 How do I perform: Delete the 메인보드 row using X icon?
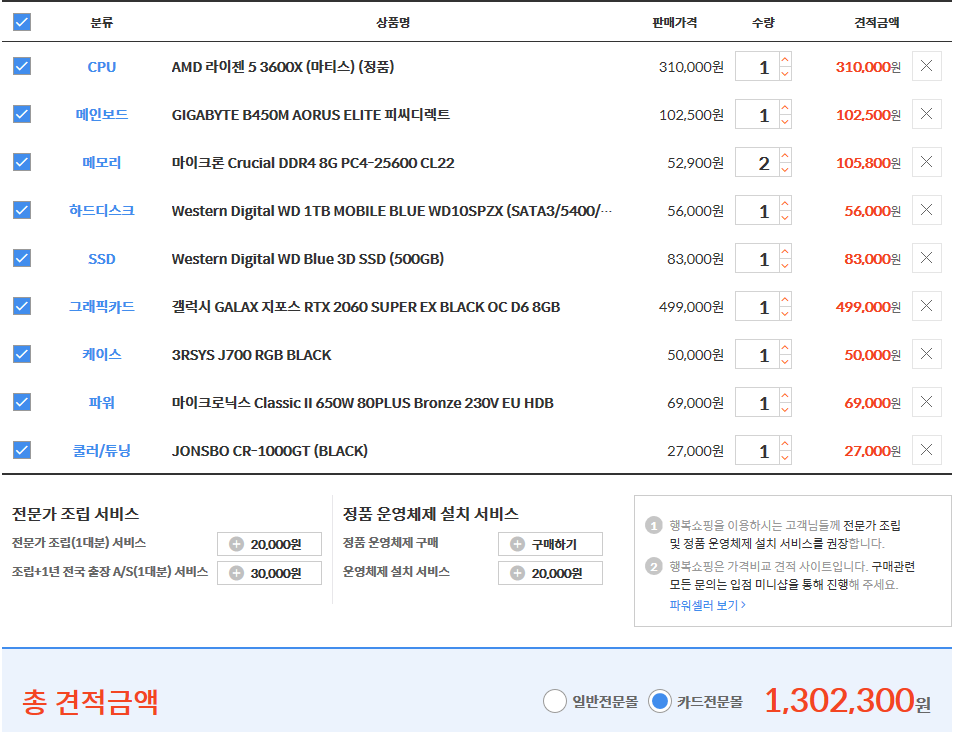tap(926, 114)
